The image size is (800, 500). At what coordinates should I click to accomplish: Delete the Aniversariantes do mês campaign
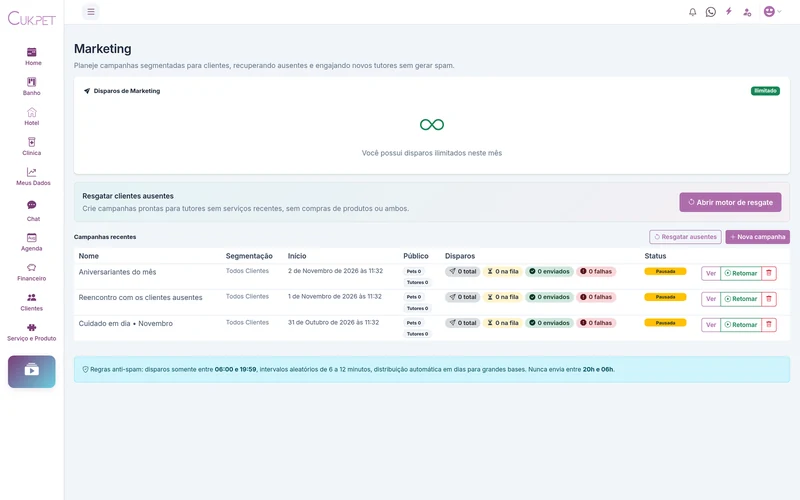(769, 273)
